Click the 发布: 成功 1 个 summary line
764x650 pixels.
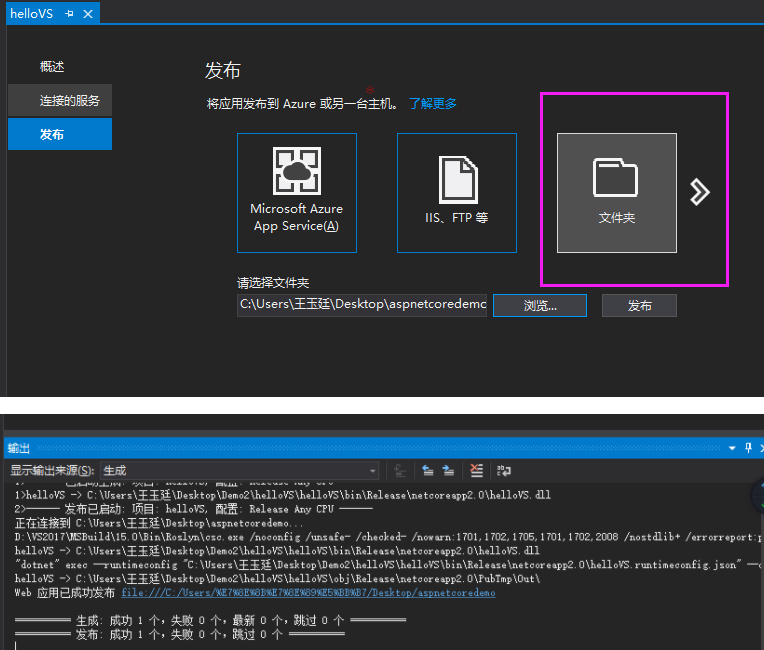[180, 634]
